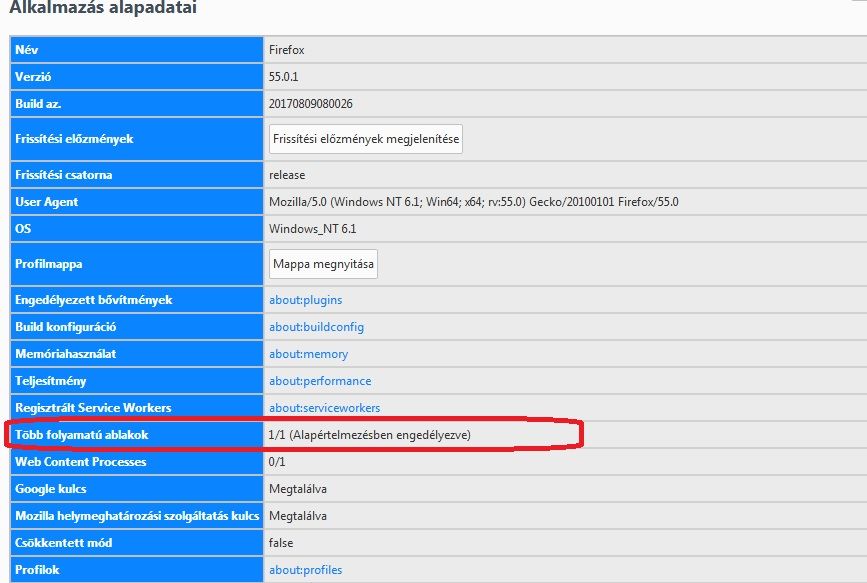Click the Google kulcs label
The height and width of the screenshot is (583, 867).
pyautogui.click(x=51, y=489)
